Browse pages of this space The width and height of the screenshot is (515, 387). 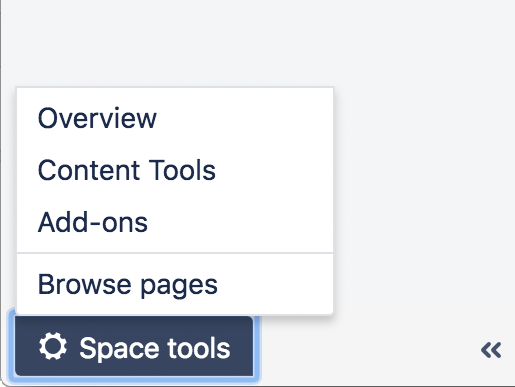(175, 284)
